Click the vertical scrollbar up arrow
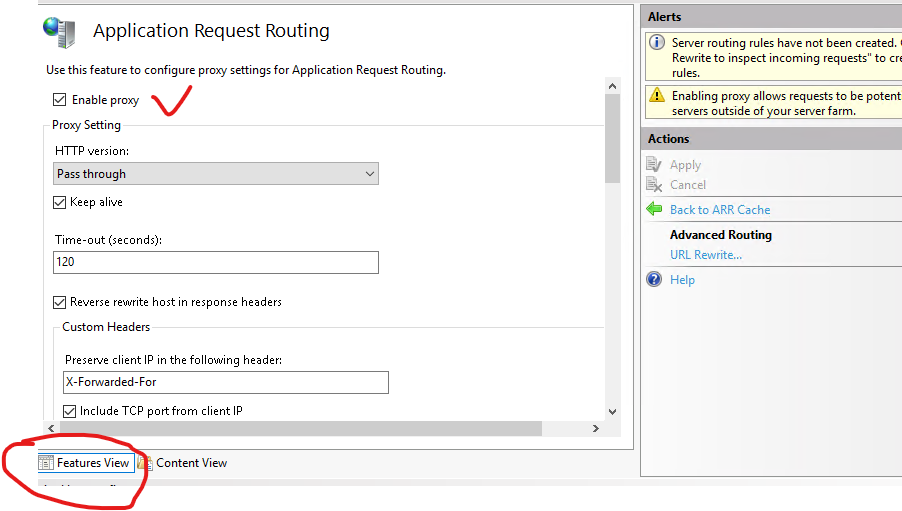The width and height of the screenshot is (902, 511). pos(612,86)
